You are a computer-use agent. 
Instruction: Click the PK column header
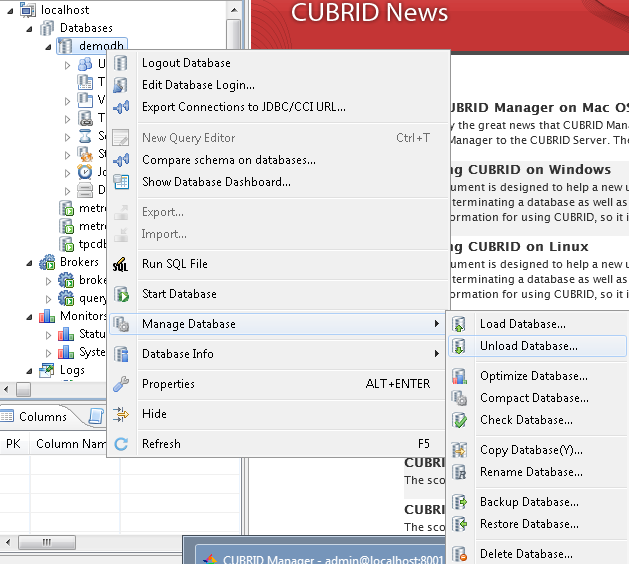(13, 444)
